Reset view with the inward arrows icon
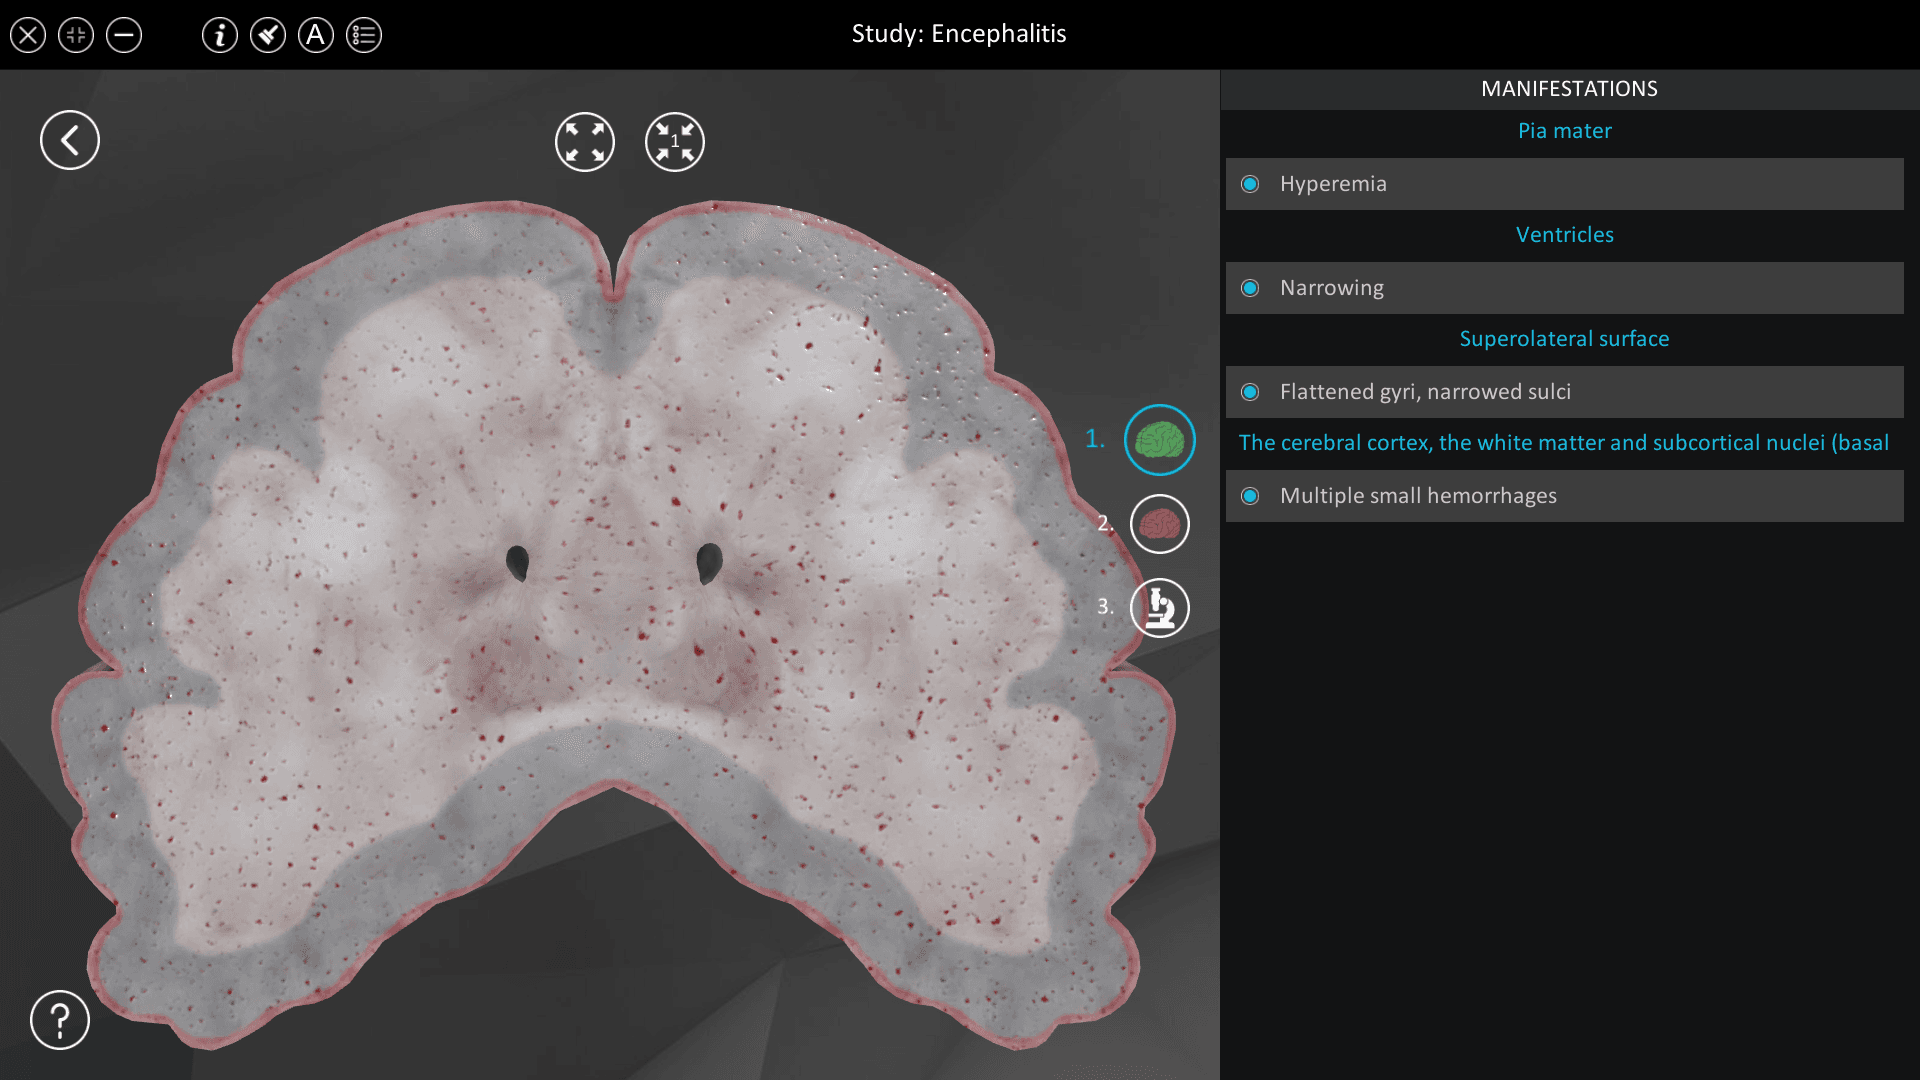Image resolution: width=1920 pixels, height=1080 pixels. coord(675,142)
